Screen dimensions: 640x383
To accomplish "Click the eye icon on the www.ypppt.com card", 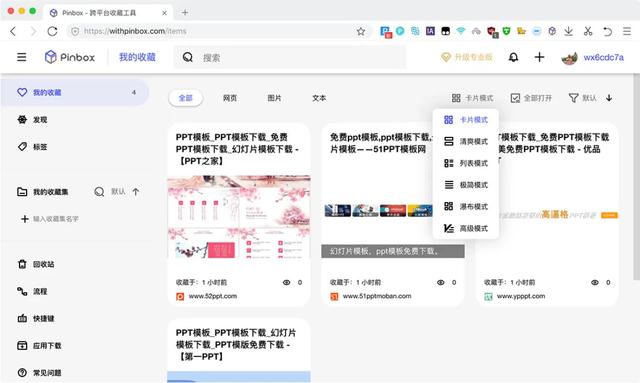I will (595, 282).
